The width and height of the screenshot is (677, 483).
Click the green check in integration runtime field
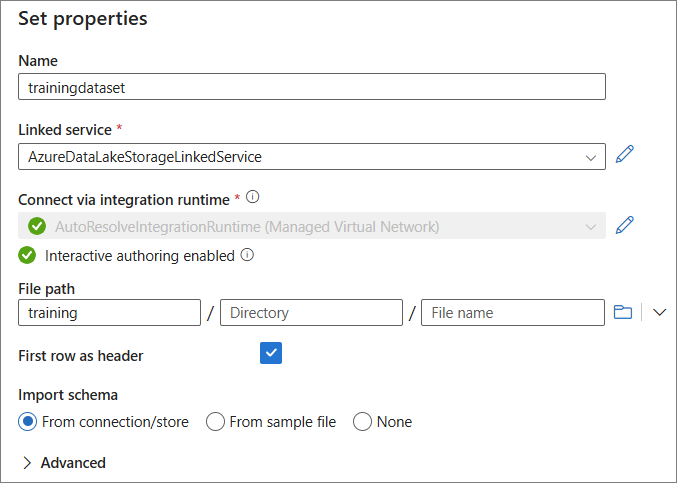(37, 226)
